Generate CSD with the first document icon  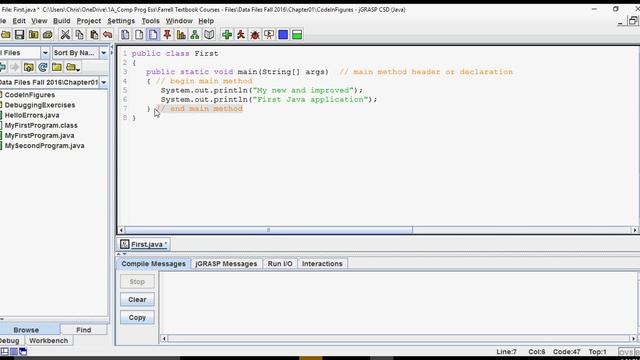coord(125,35)
